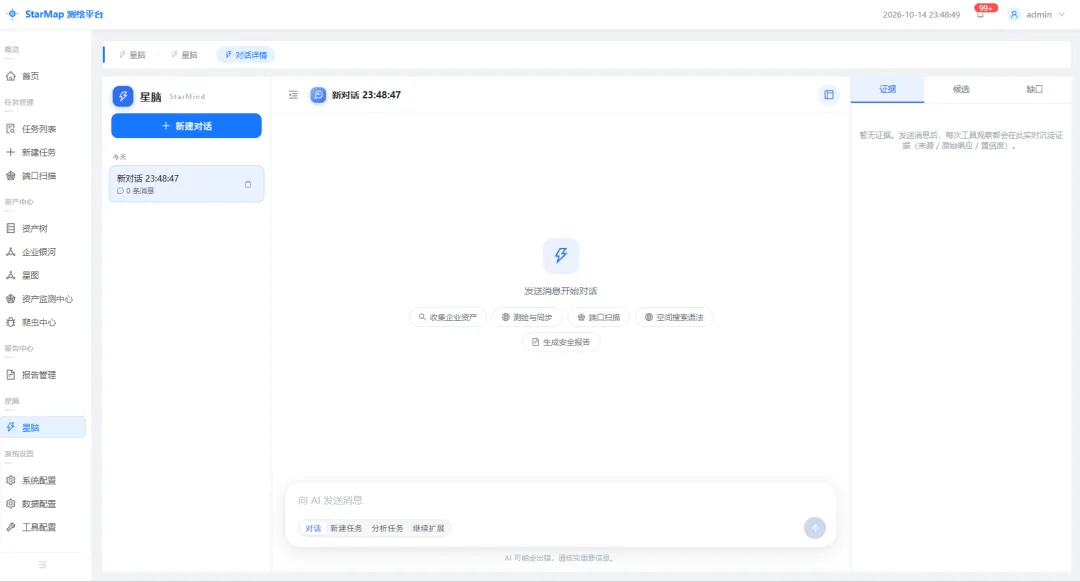
Task: Click the 收集企业资产 suggestion chip
Action: click(x=448, y=318)
